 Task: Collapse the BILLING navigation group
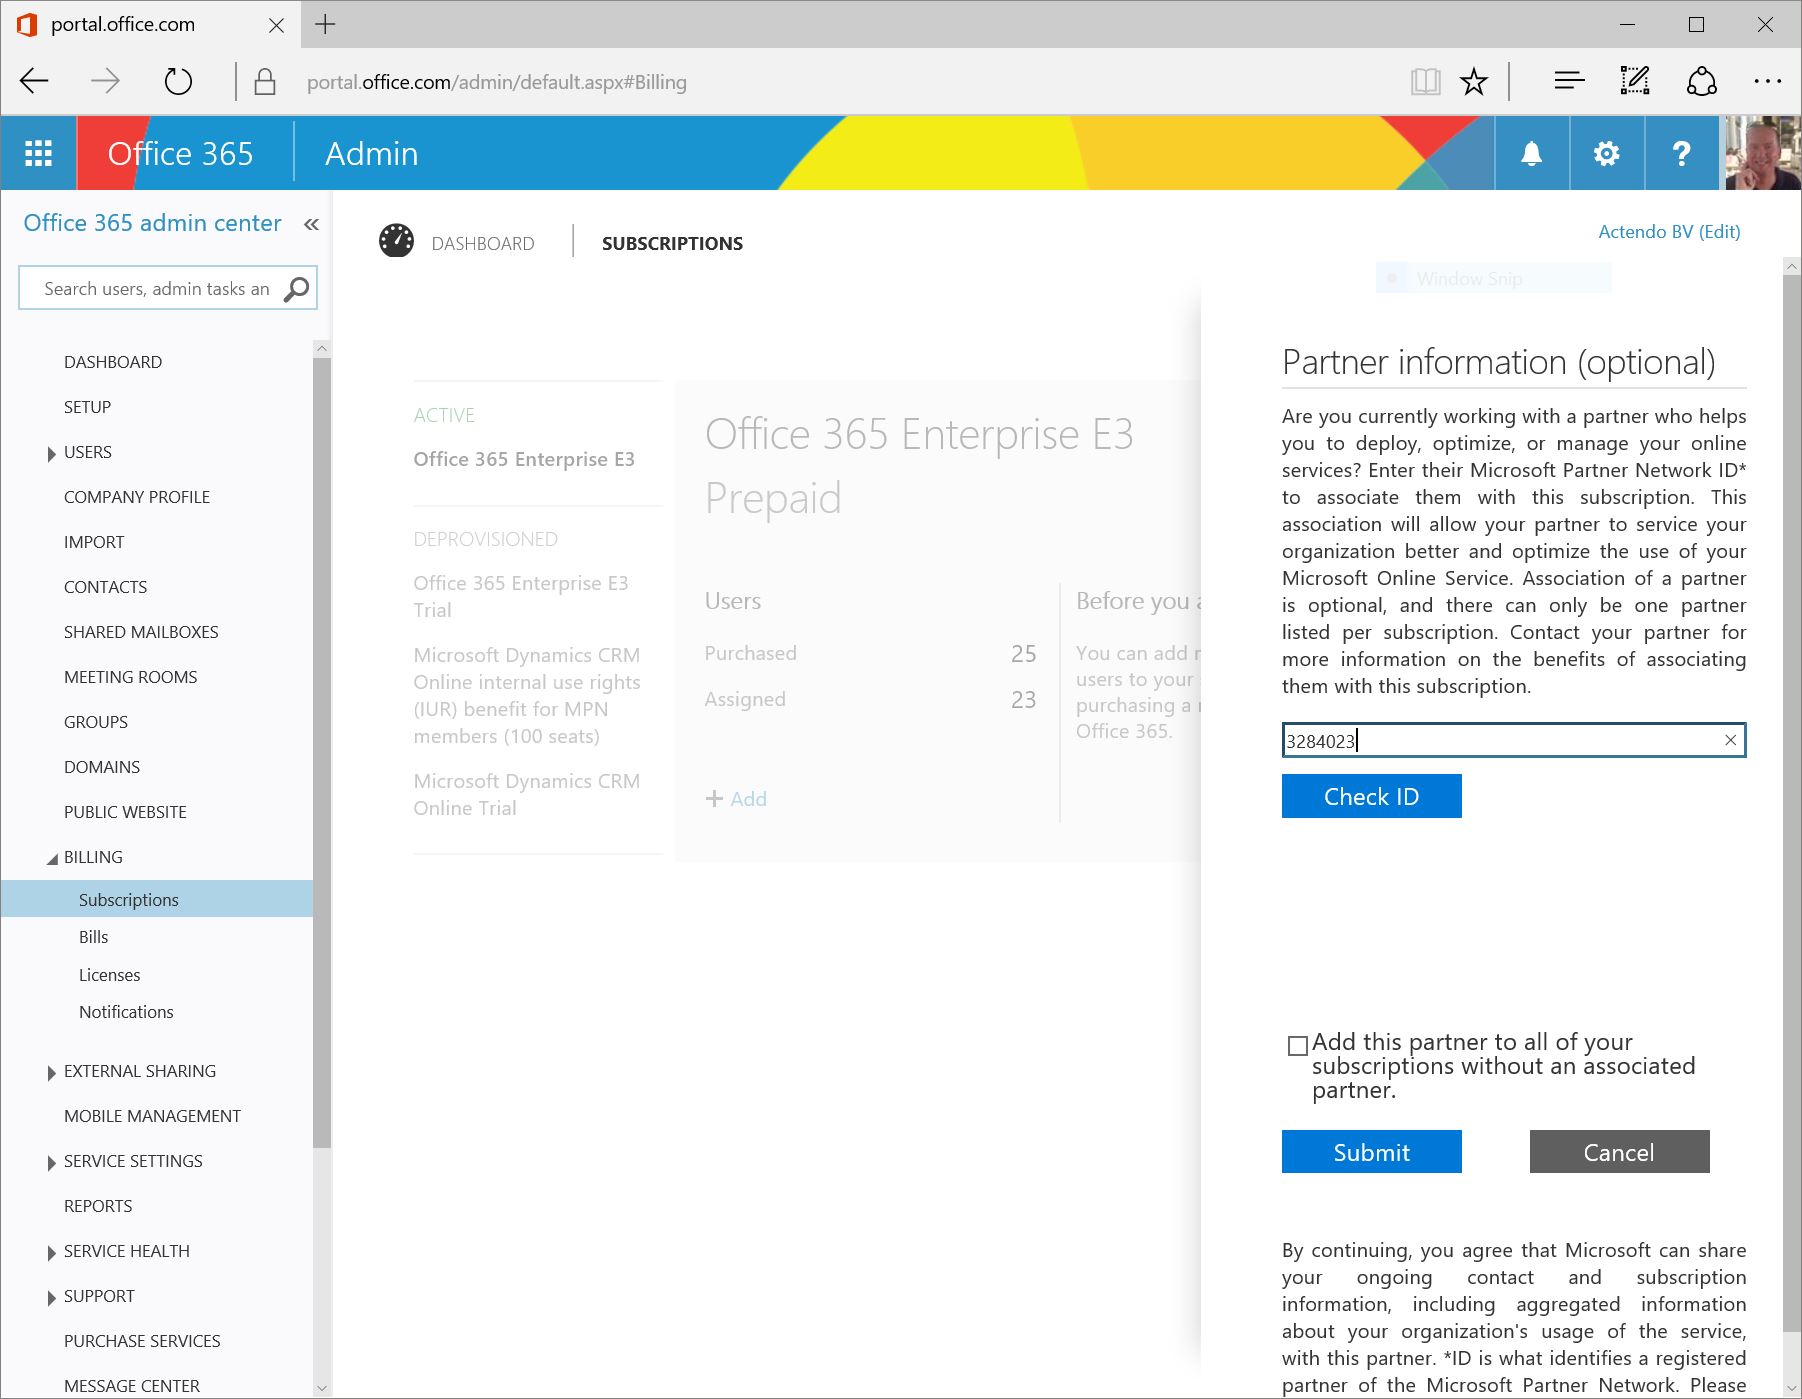[52, 859]
